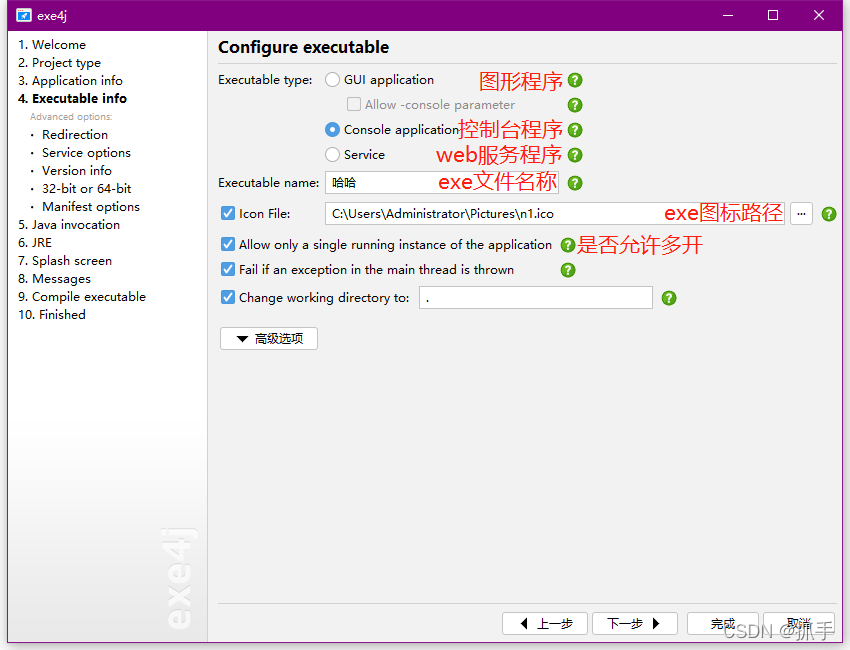This screenshot has height=650, width=850.
Task: Open Service options advanced section
Action: coord(86,153)
